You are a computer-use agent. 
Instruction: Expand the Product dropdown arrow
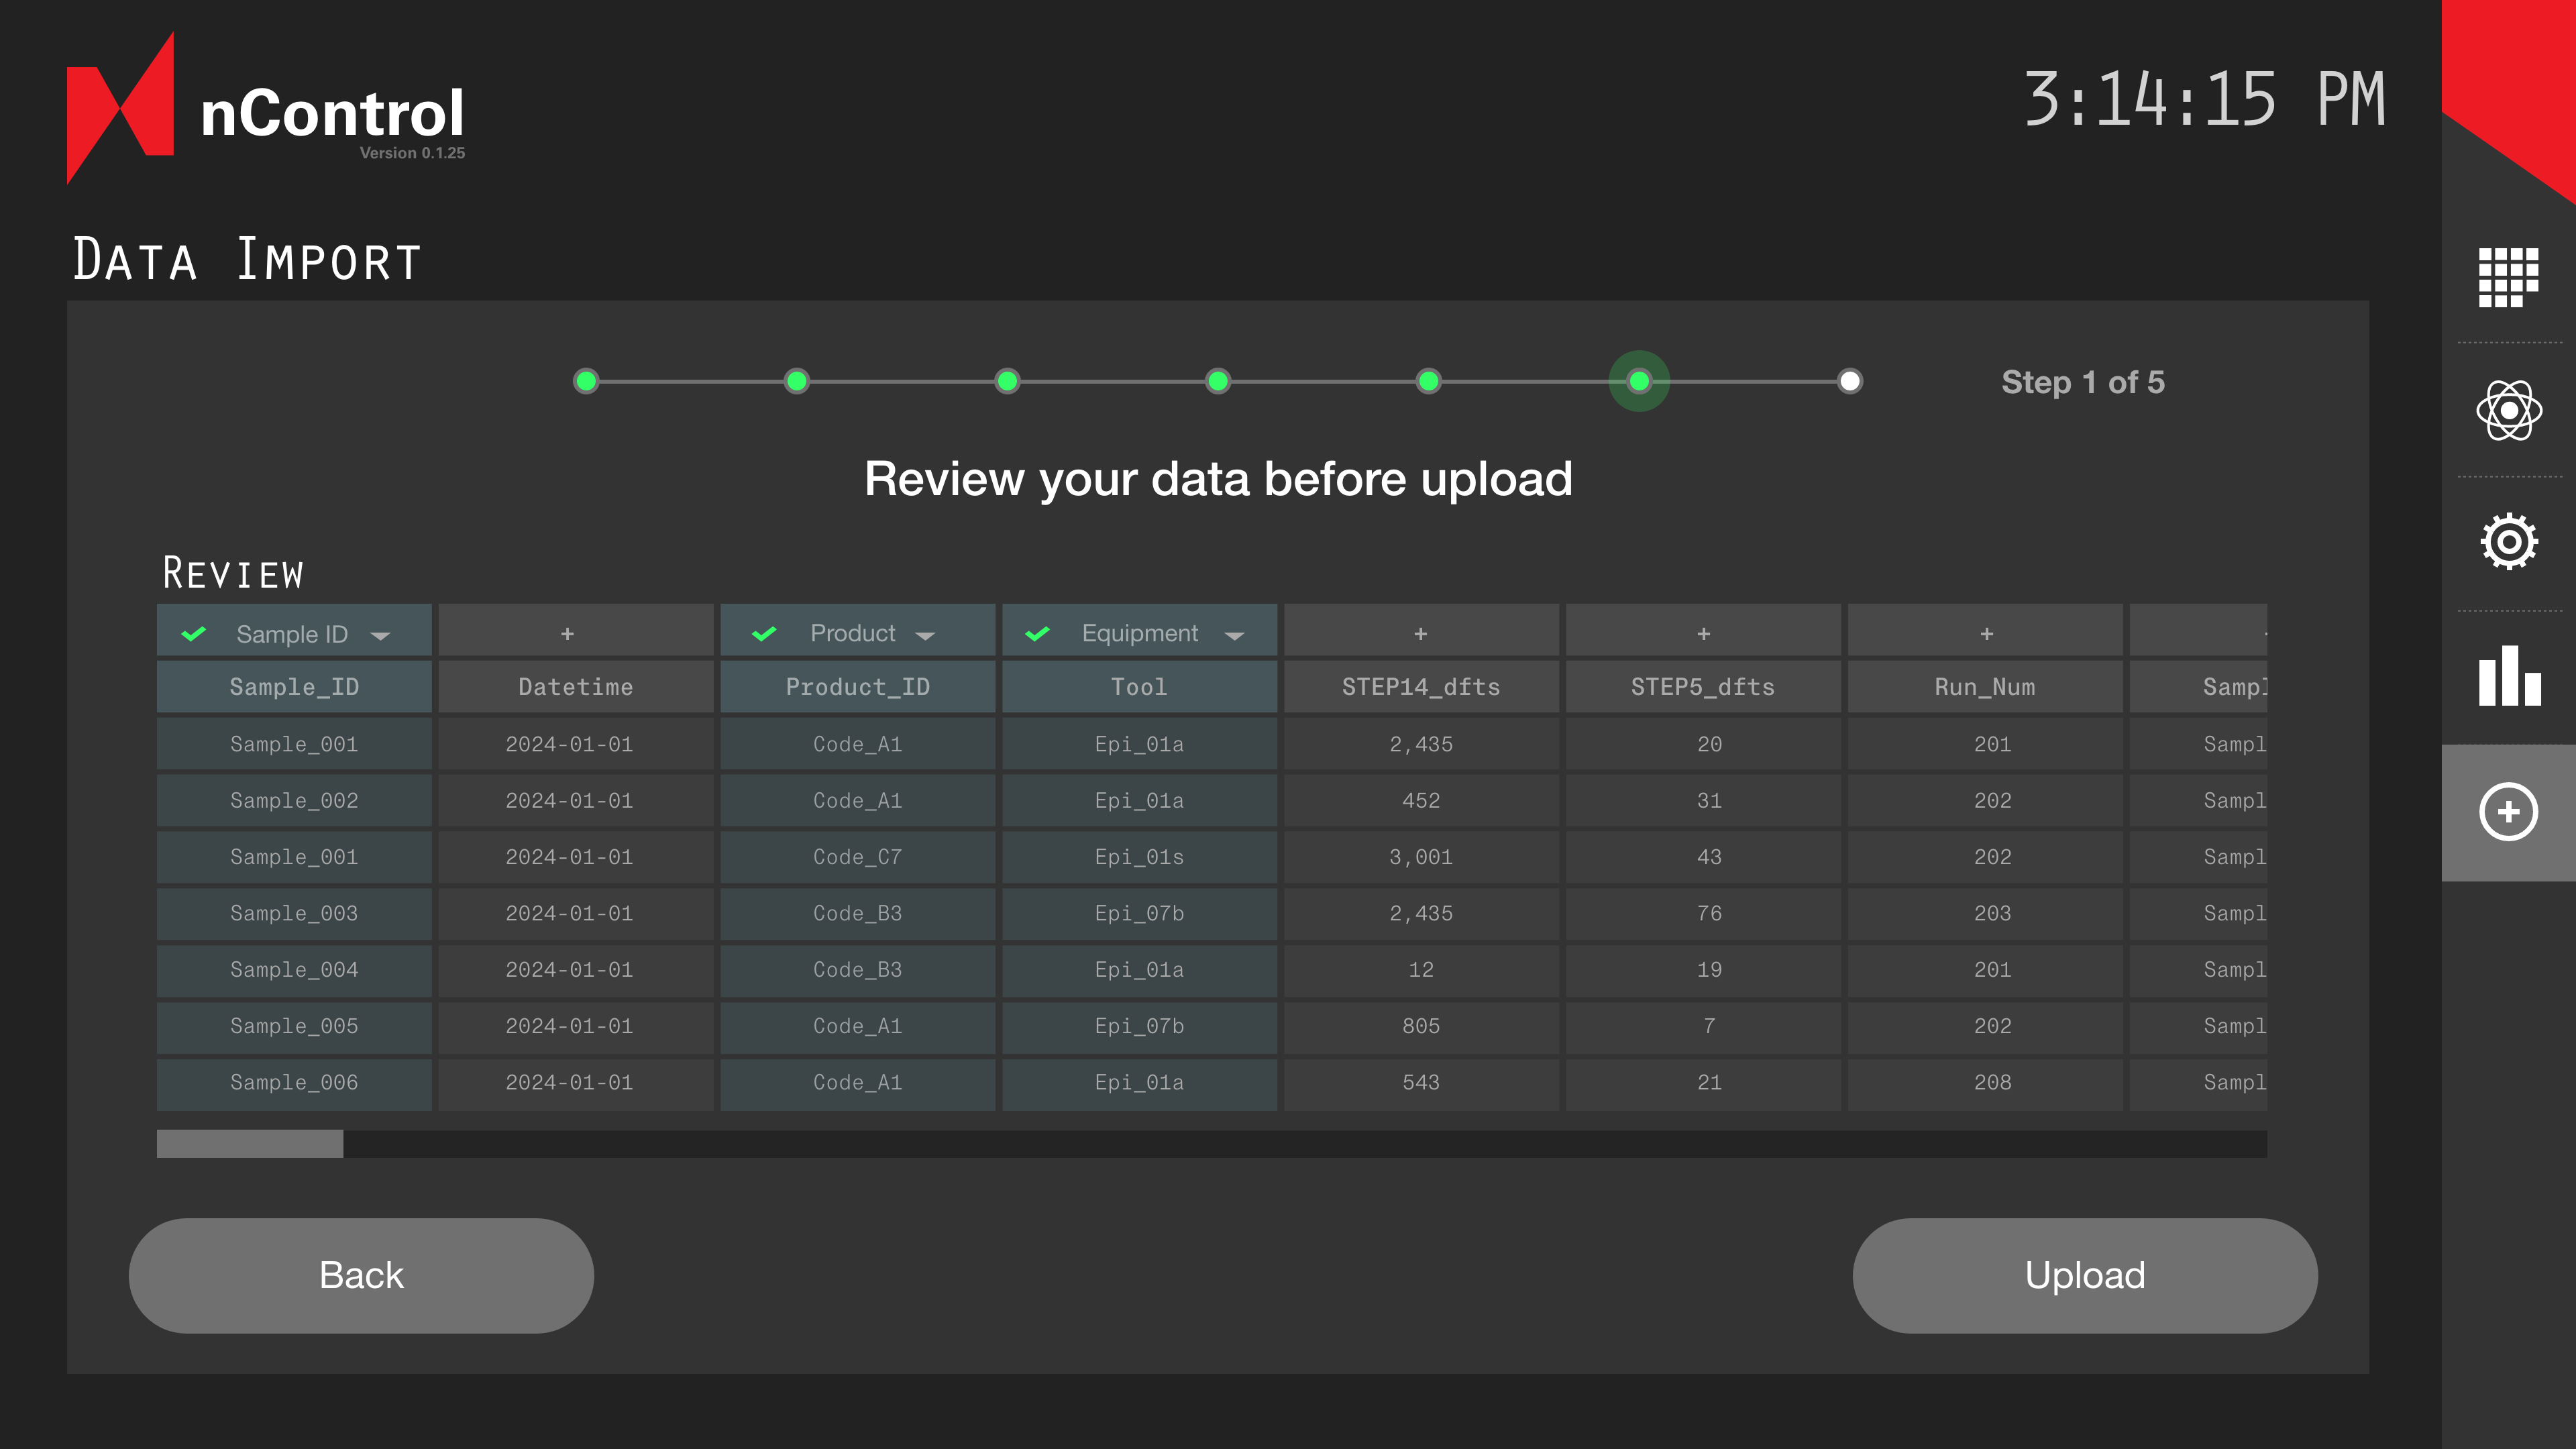pos(925,636)
